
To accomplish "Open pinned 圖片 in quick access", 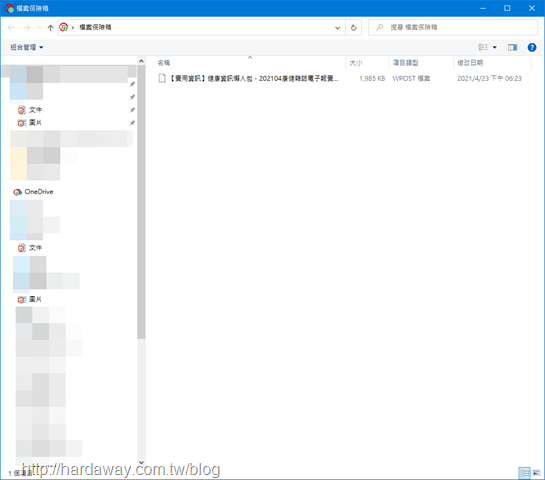I will [35, 123].
